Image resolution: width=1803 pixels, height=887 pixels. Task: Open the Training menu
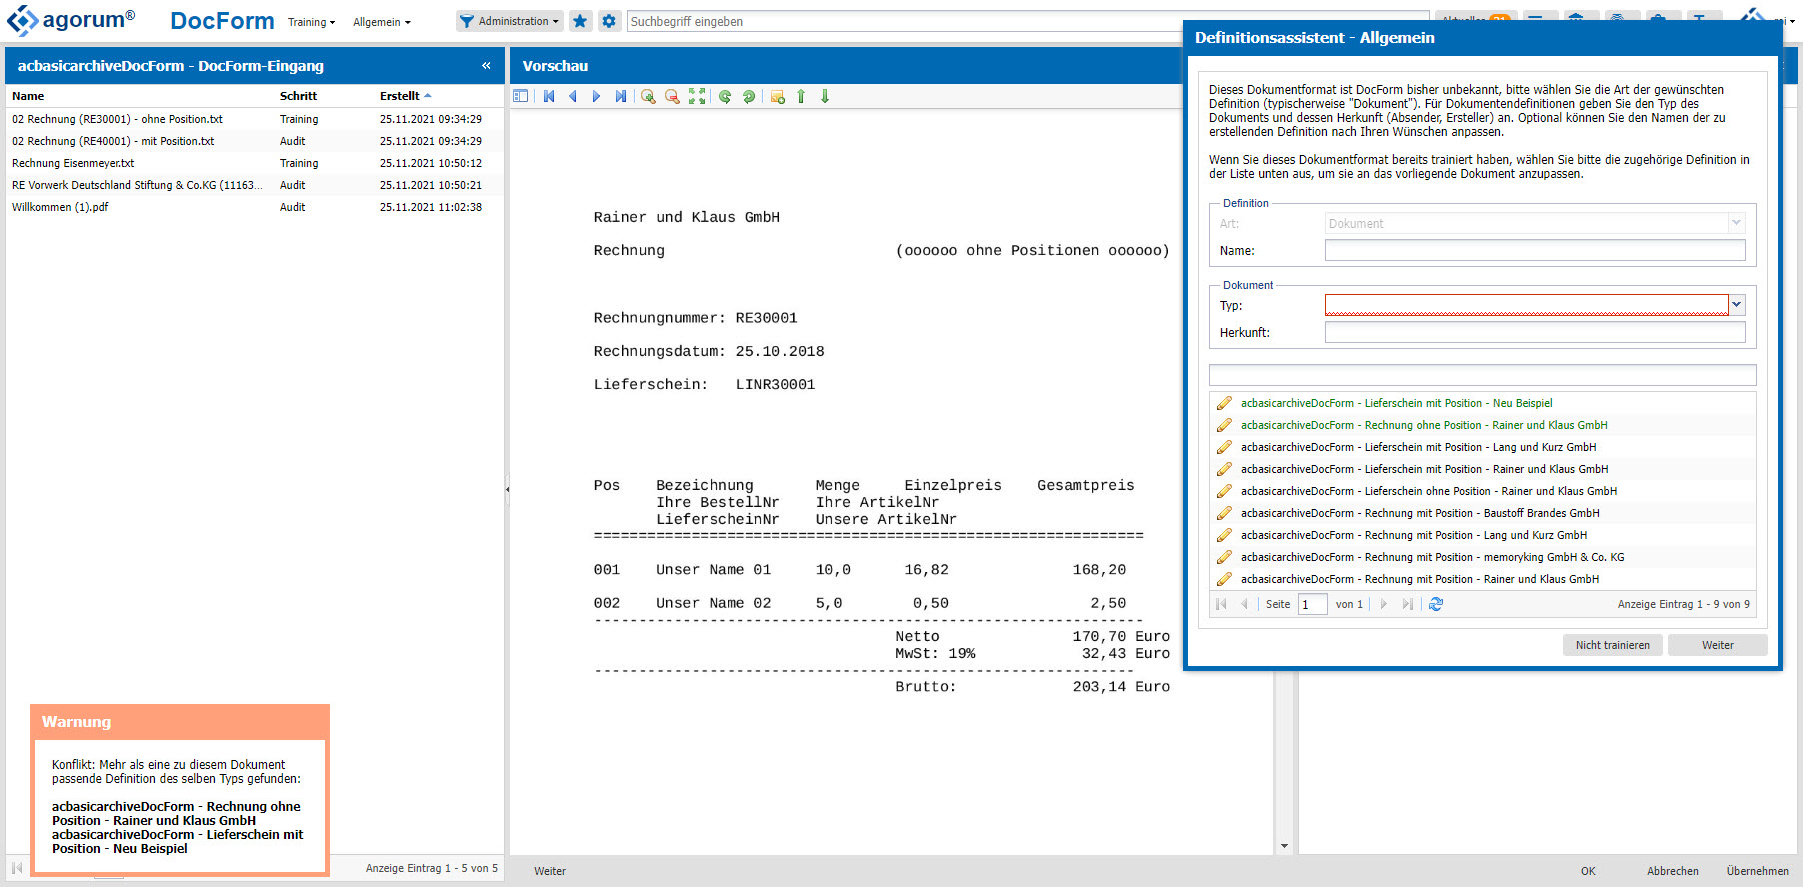[311, 22]
